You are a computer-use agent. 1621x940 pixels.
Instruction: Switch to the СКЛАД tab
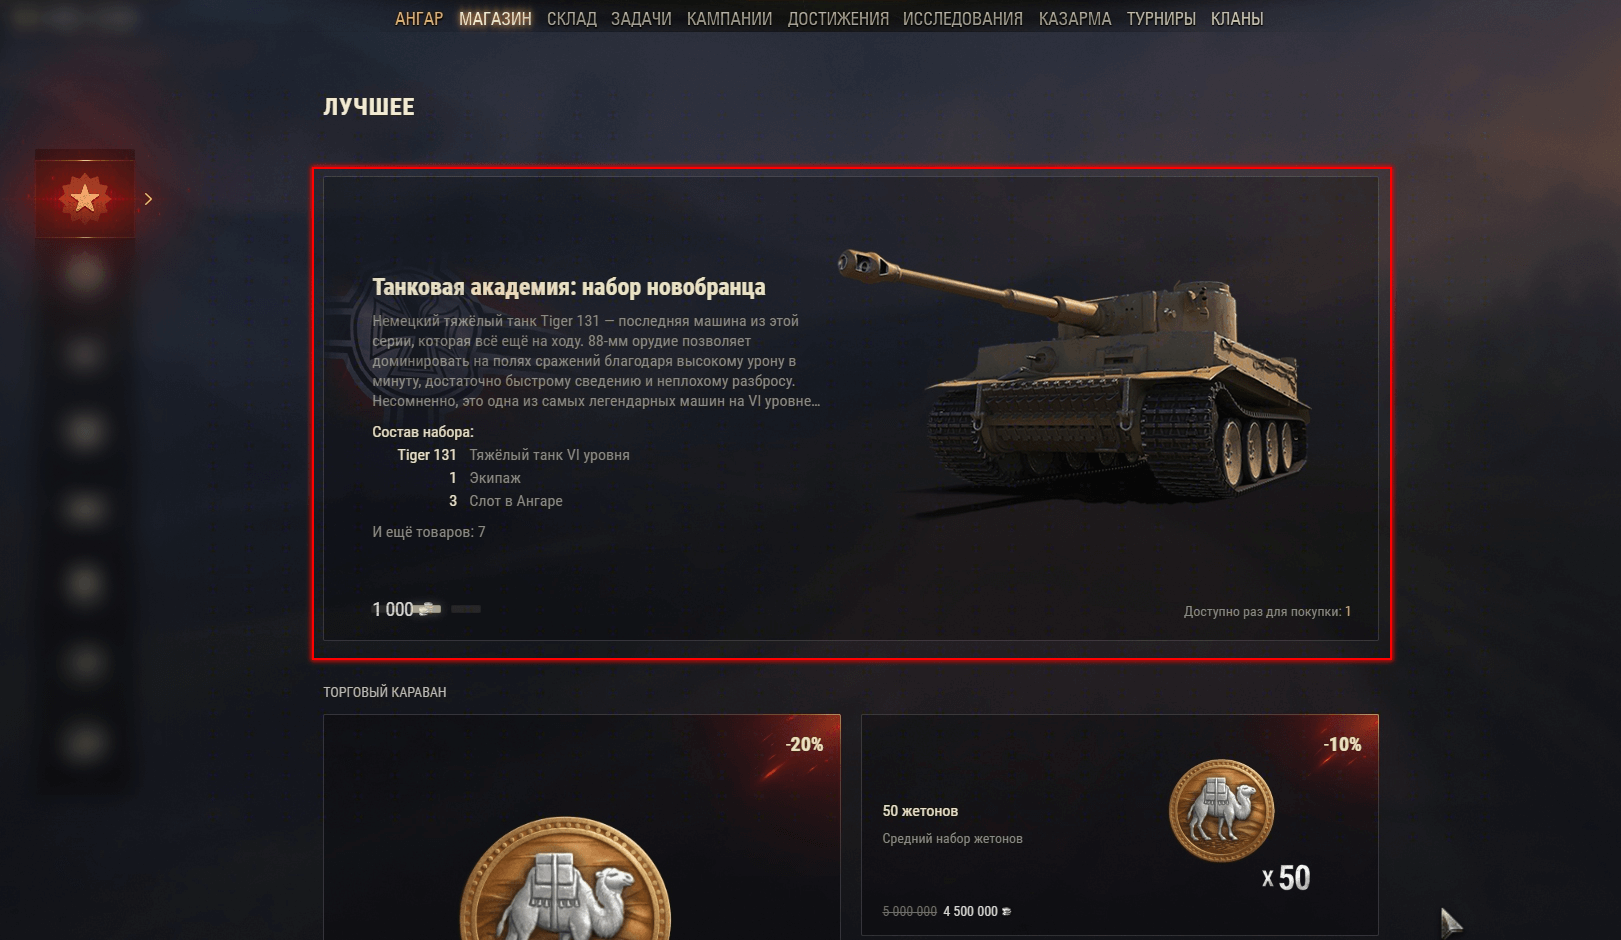572,19
